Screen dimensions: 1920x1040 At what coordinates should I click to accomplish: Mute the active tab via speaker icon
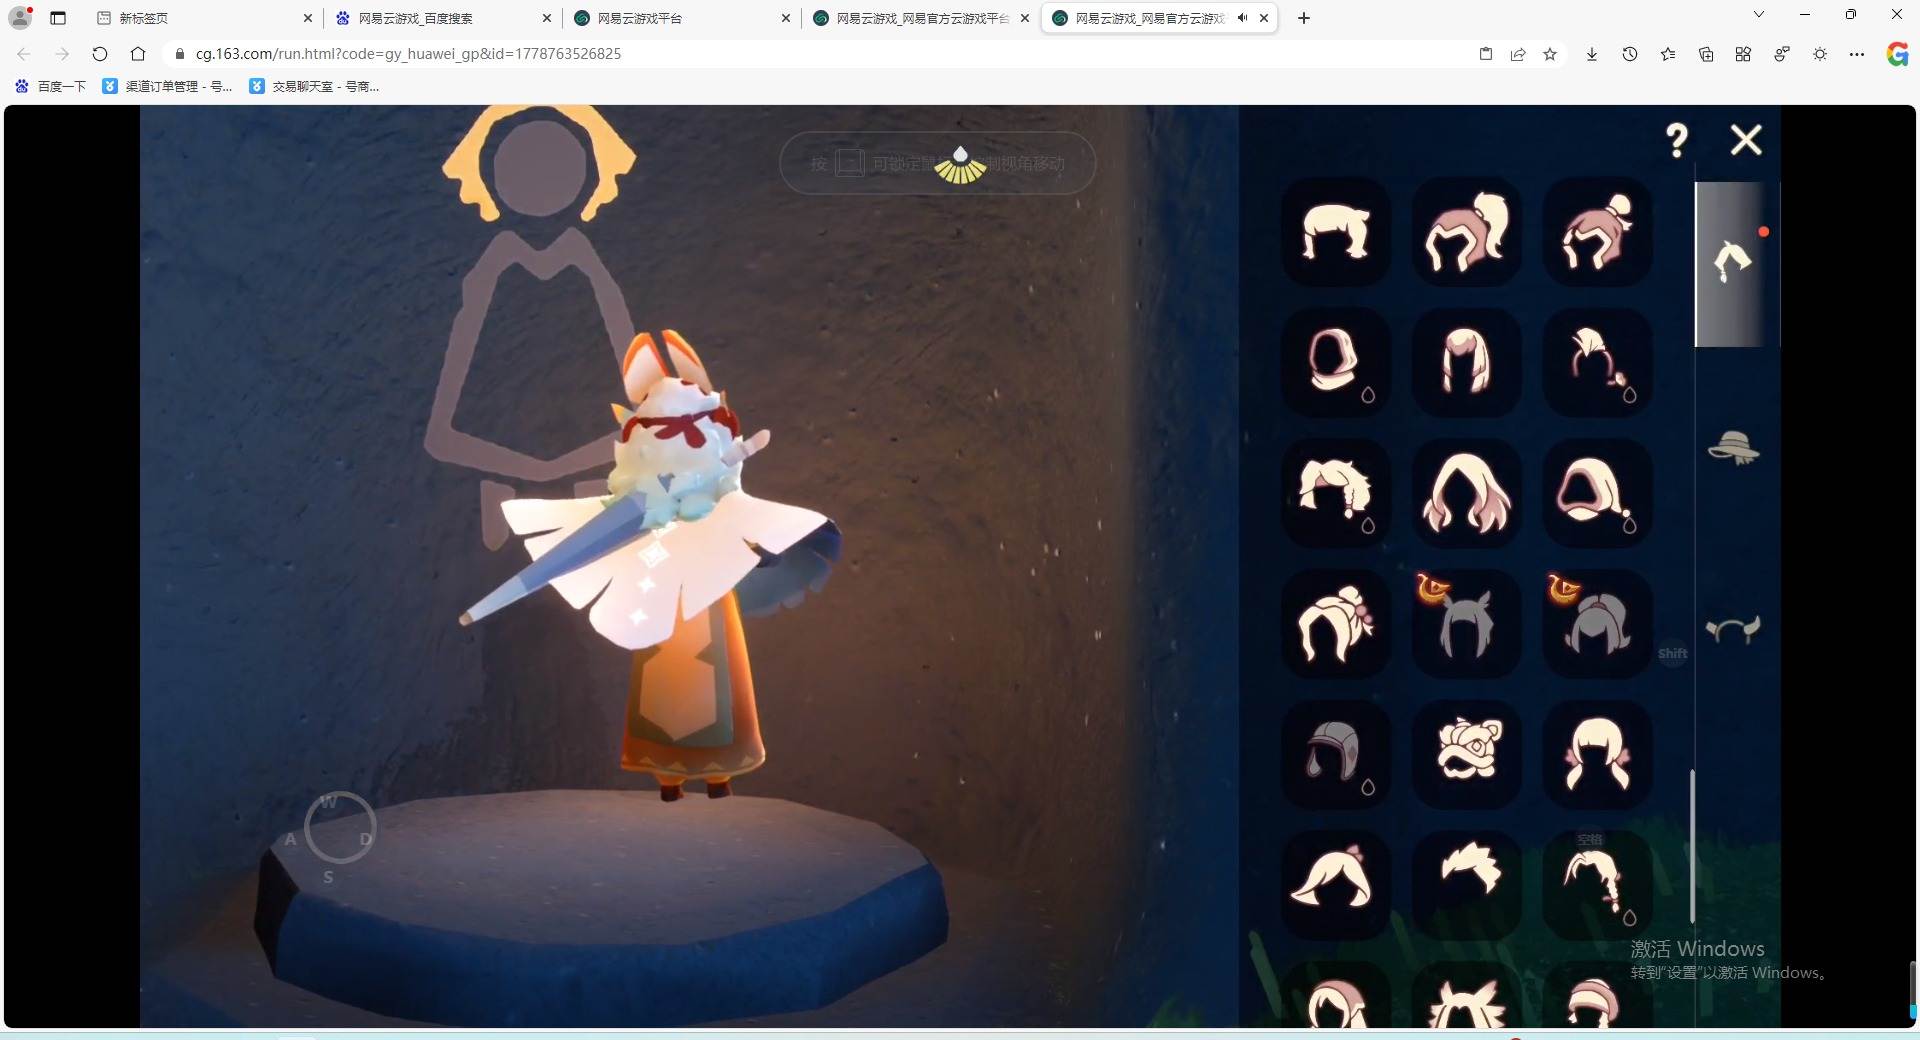point(1242,18)
